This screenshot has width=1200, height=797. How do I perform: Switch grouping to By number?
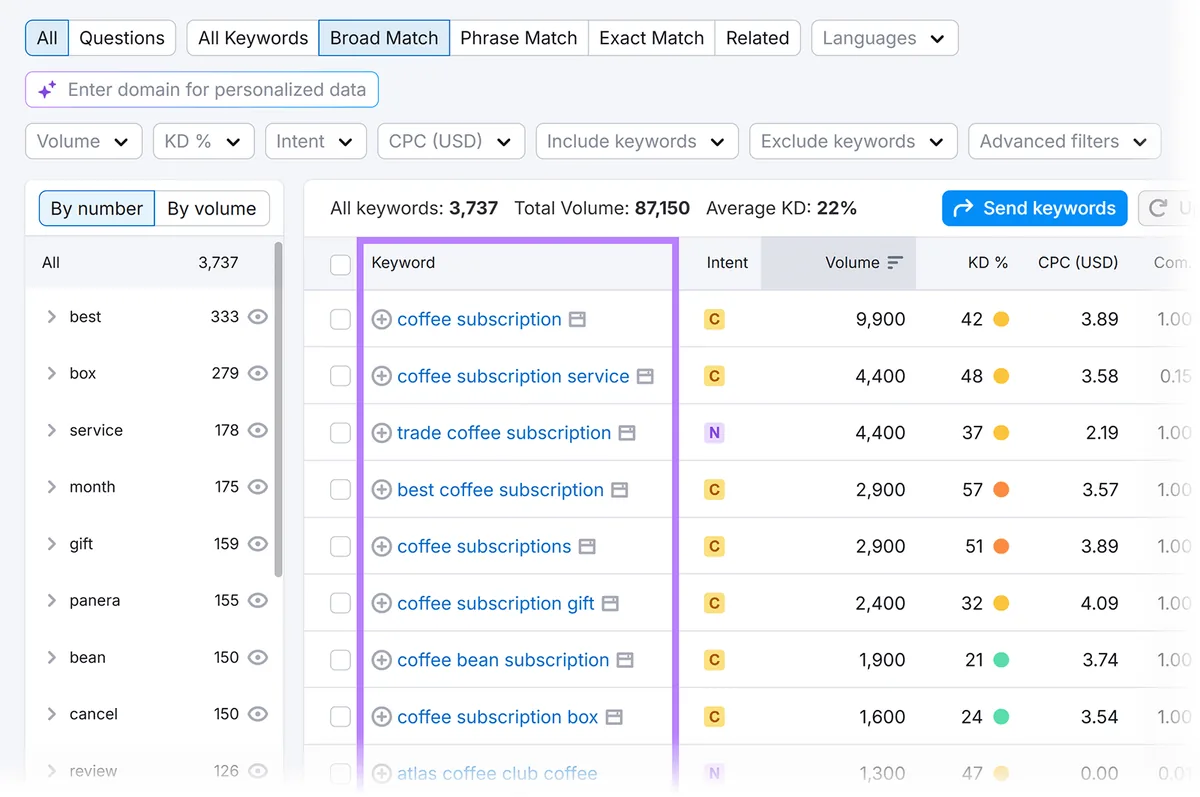97,209
